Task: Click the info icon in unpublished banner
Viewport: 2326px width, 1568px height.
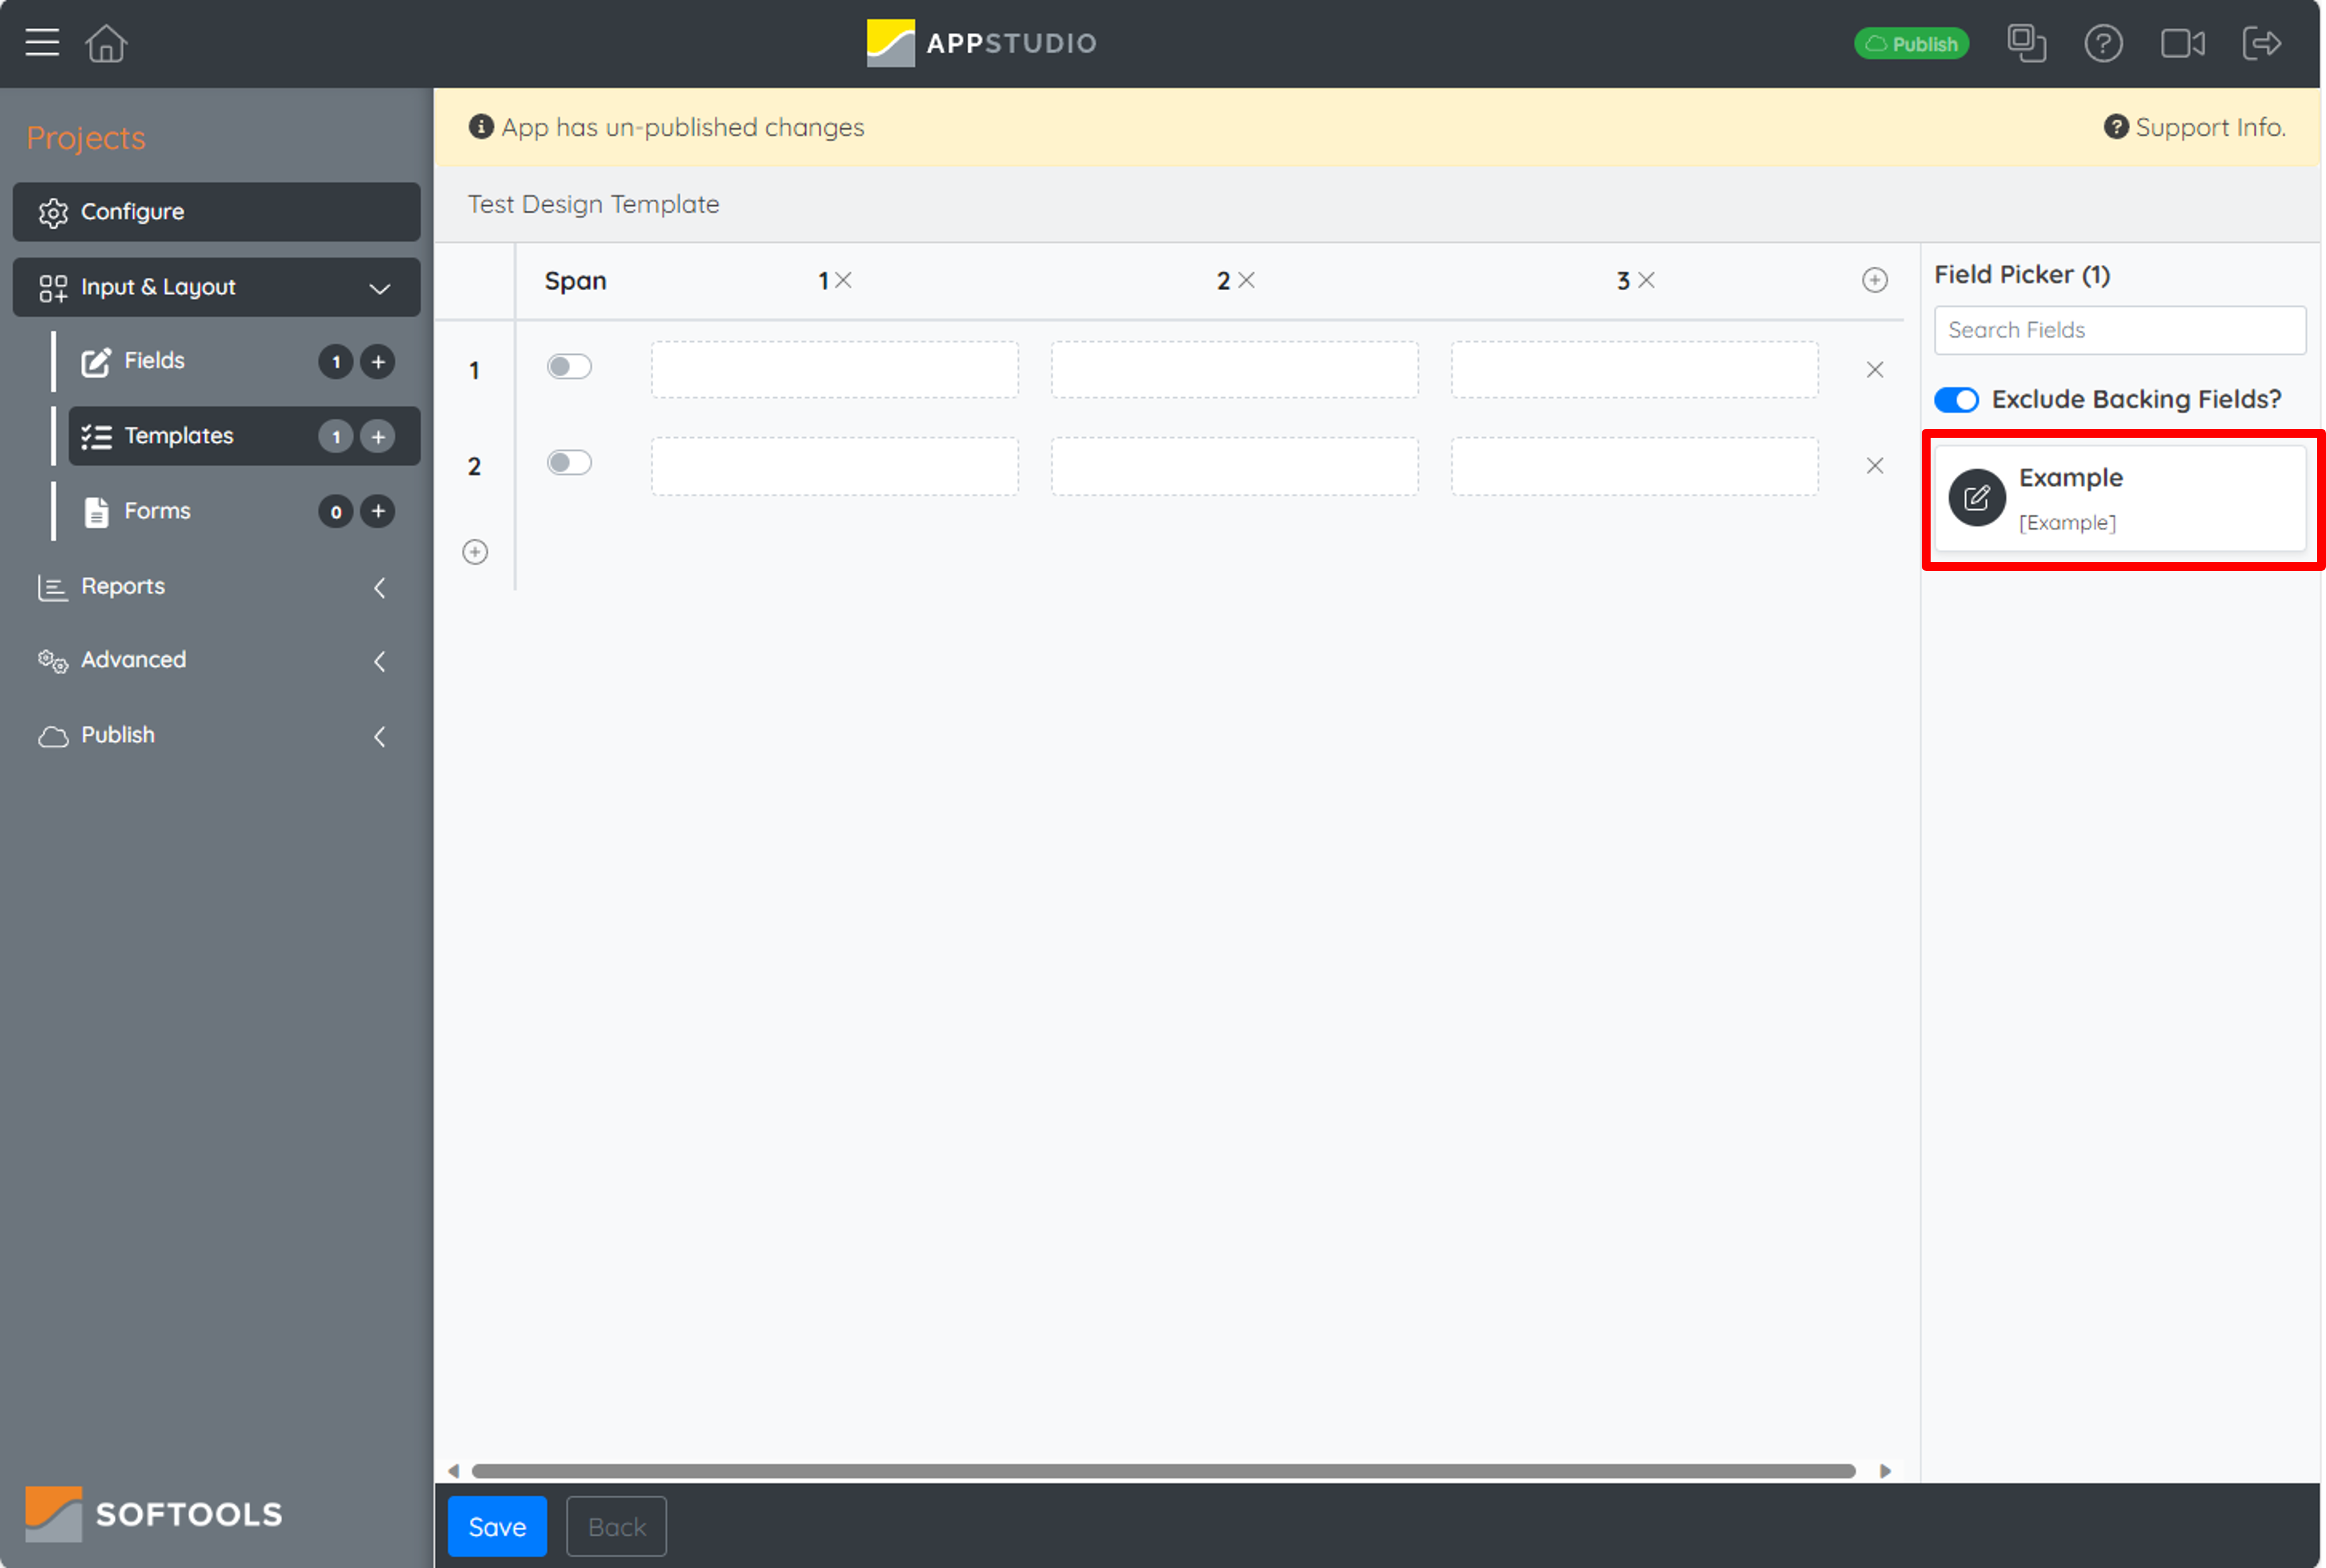Action: point(481,127)
